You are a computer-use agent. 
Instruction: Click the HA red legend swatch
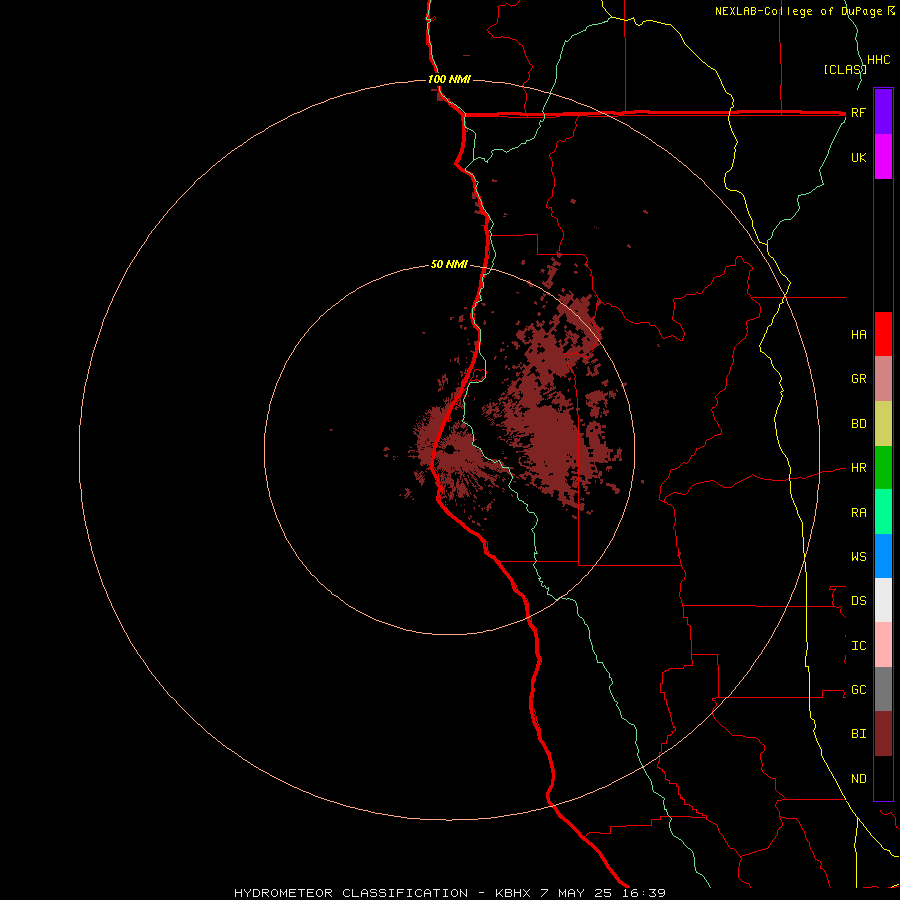(883, 334)
